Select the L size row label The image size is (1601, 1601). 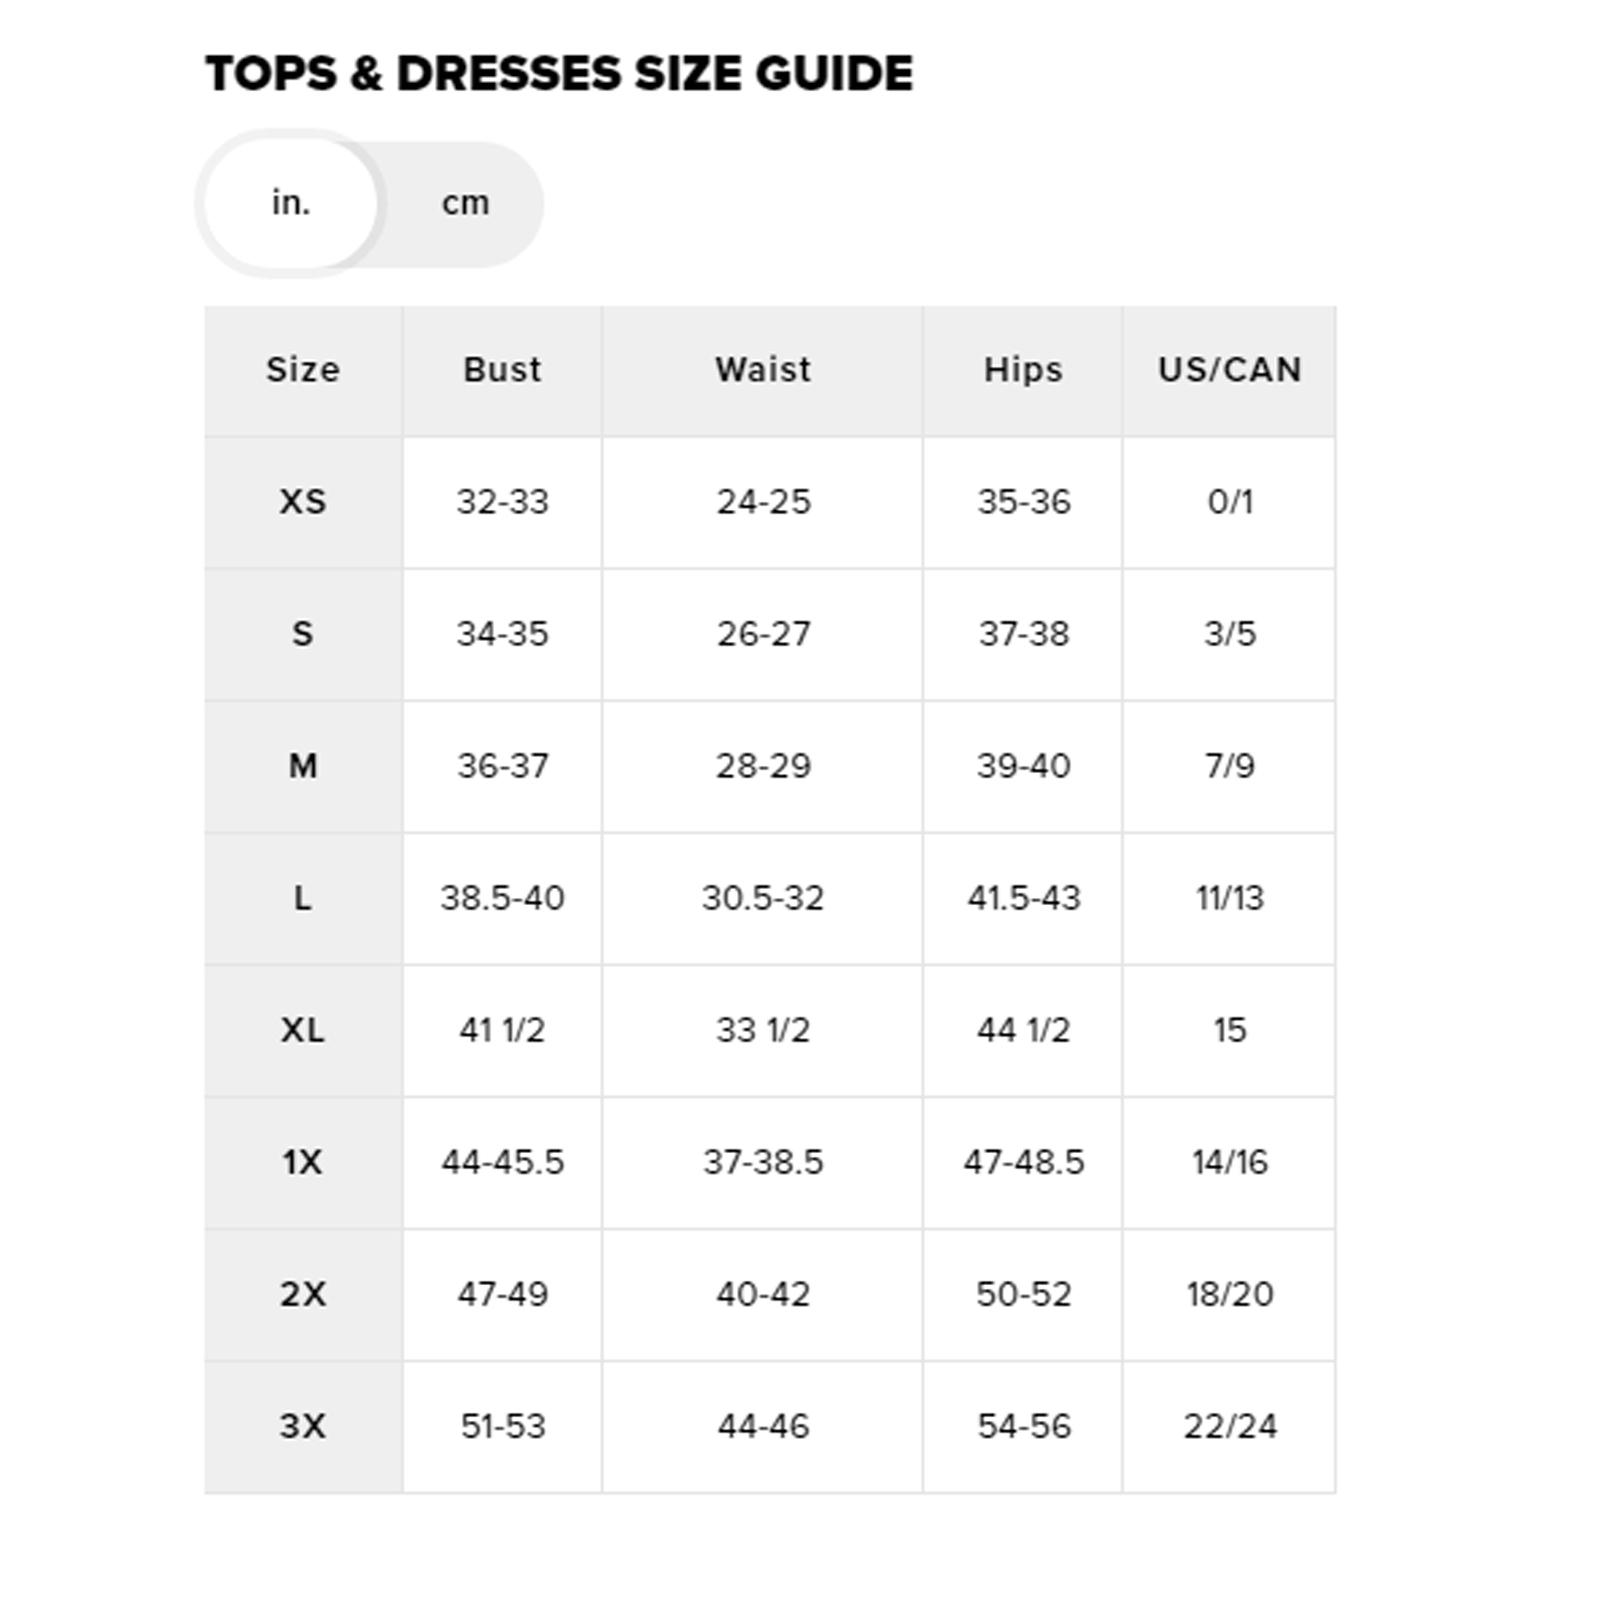point(303,898)
